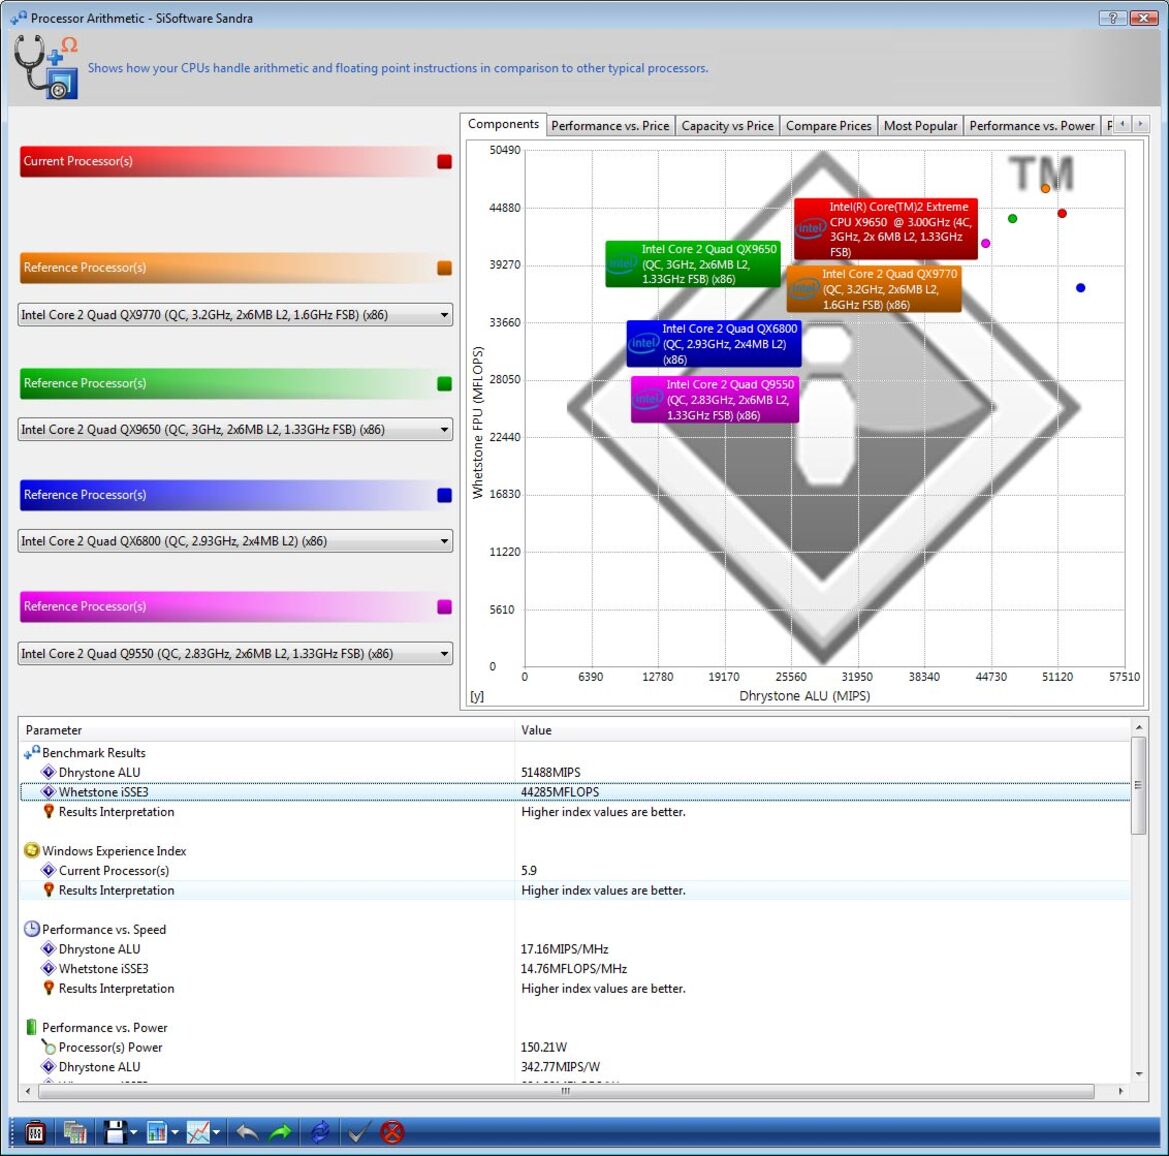Click the red Current Processor color swatch
The width and height of the screenshot is (1169, 1156).
[x=444, y=162]
